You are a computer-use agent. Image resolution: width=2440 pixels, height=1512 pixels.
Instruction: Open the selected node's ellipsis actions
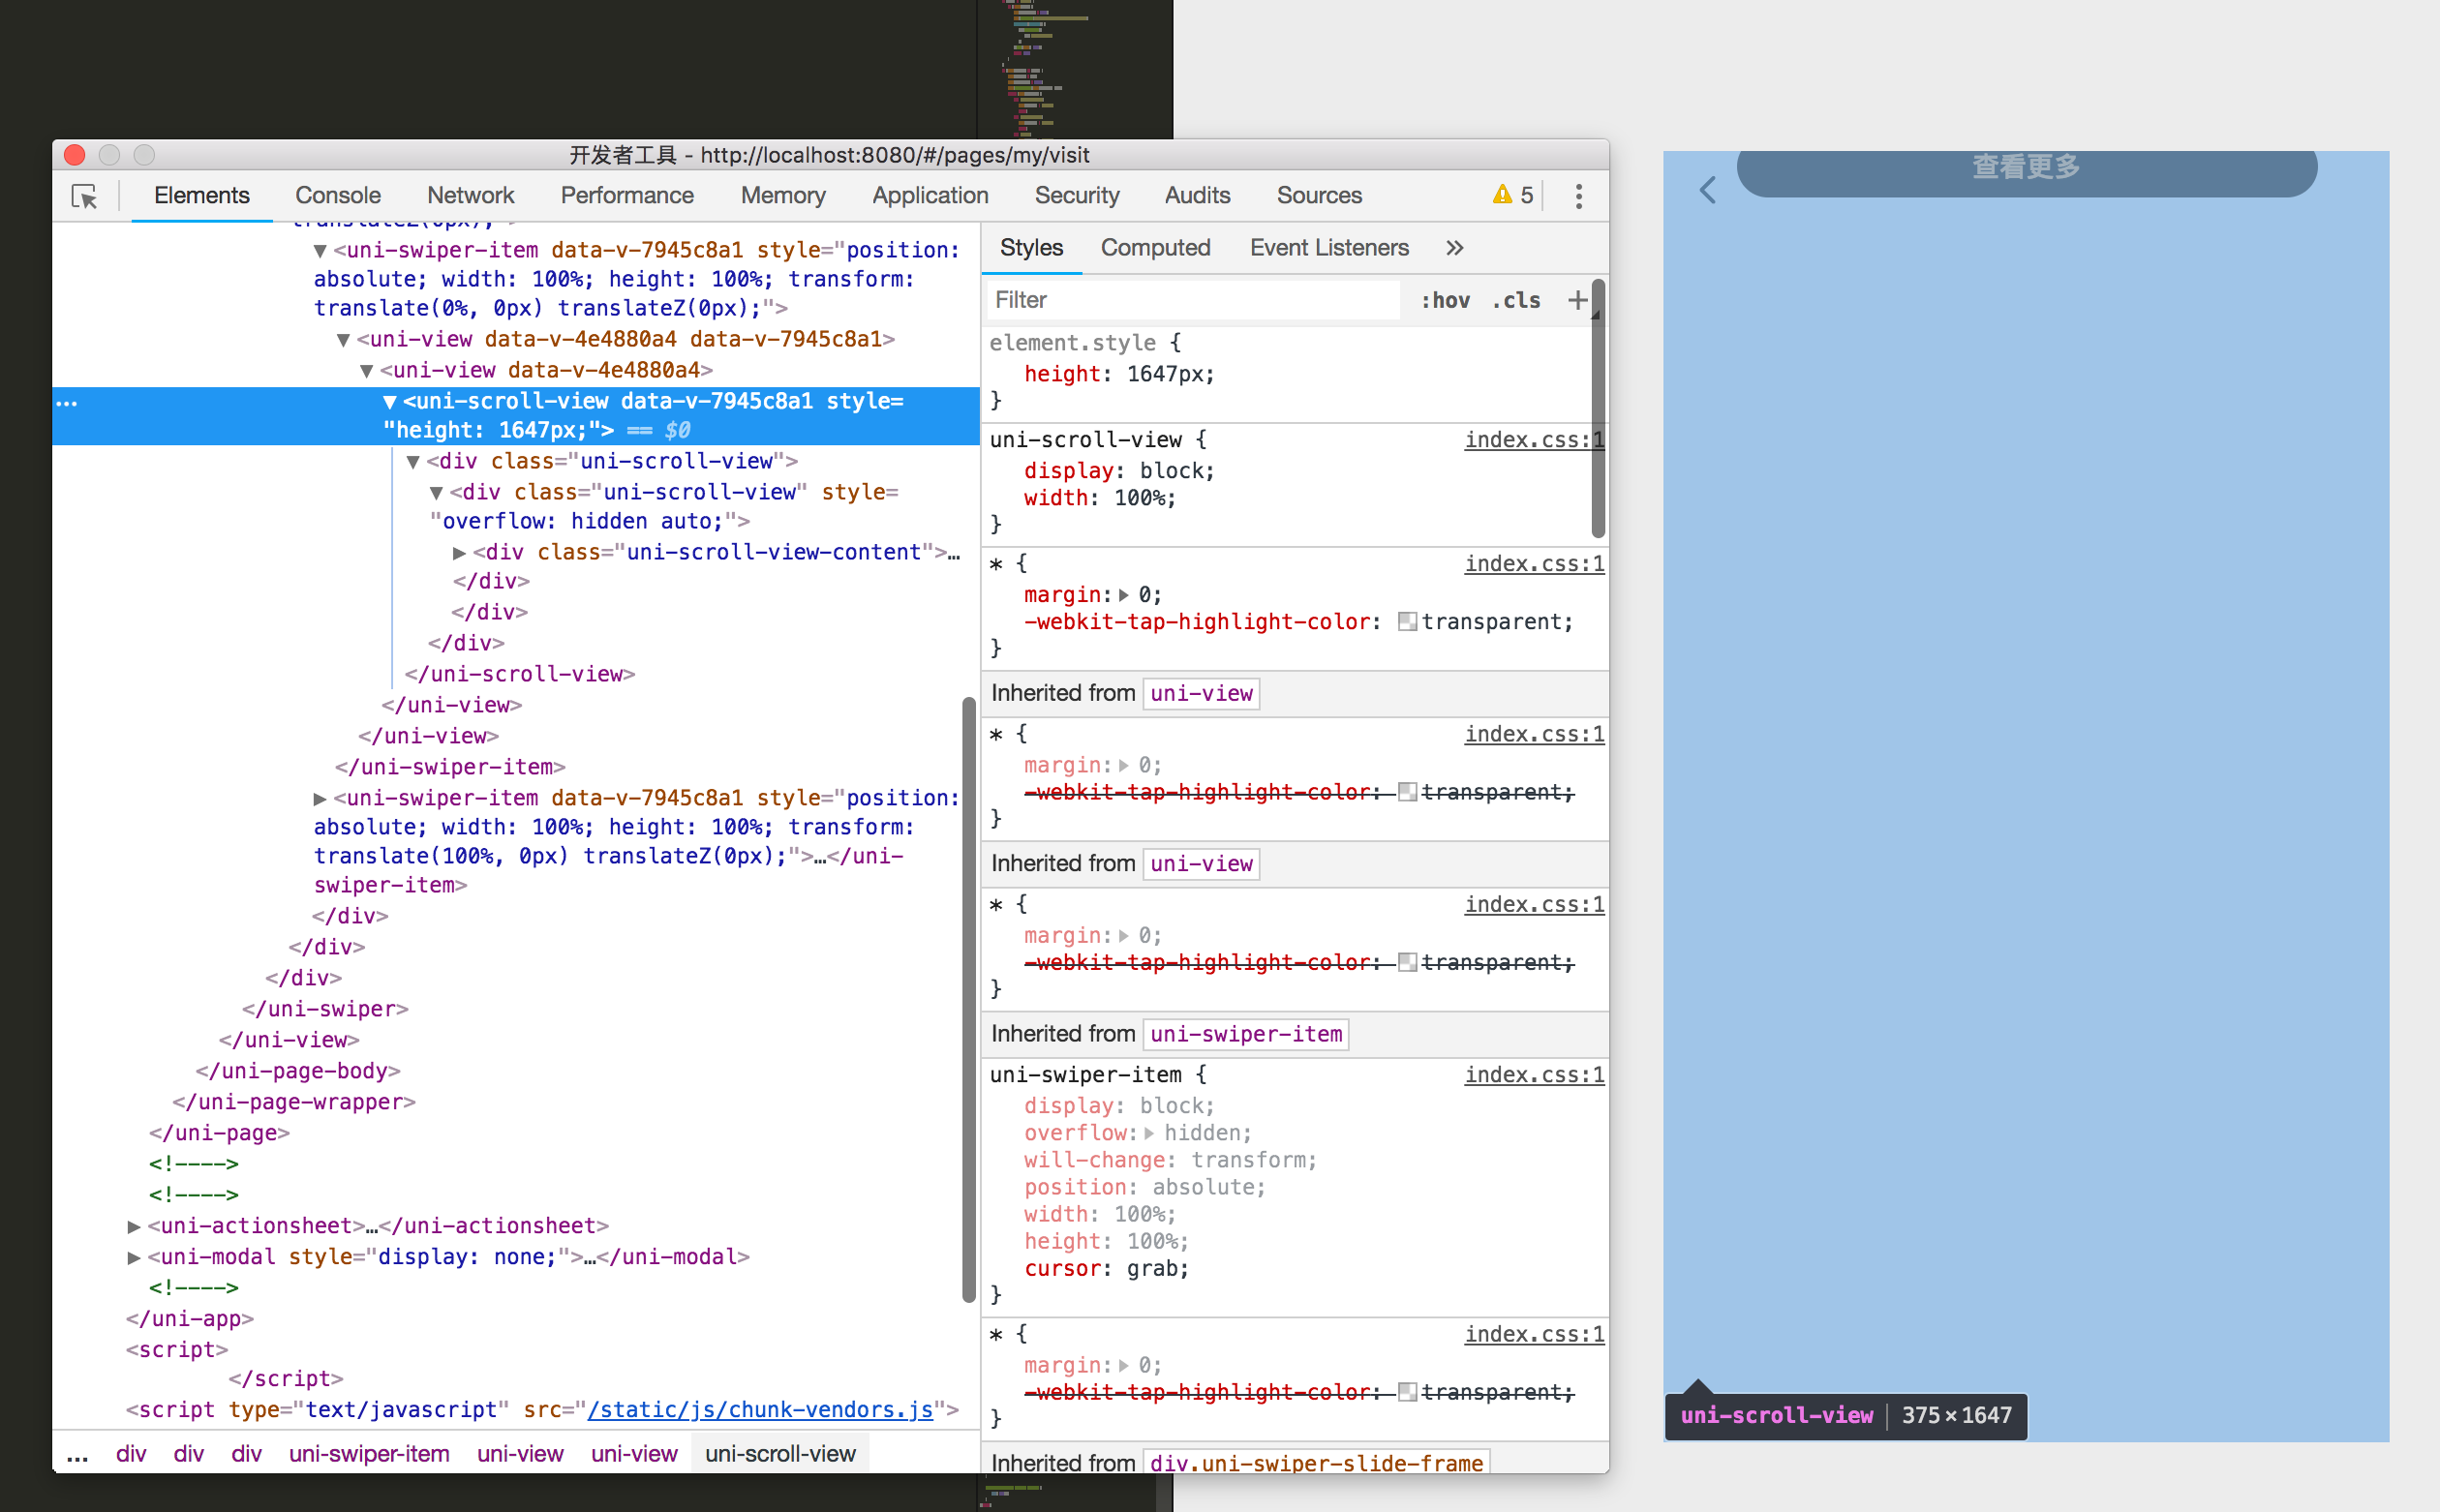point(67,403)
